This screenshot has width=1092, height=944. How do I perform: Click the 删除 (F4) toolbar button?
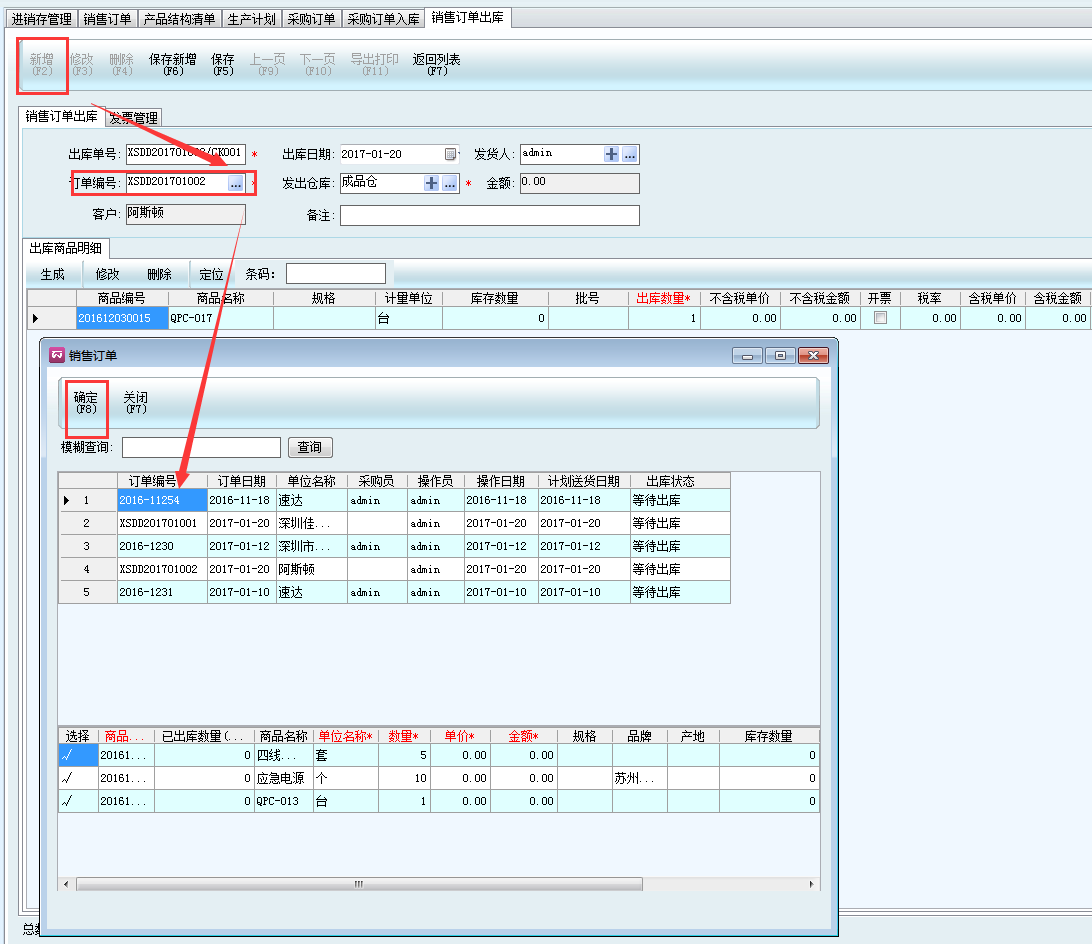click(122, 64)
